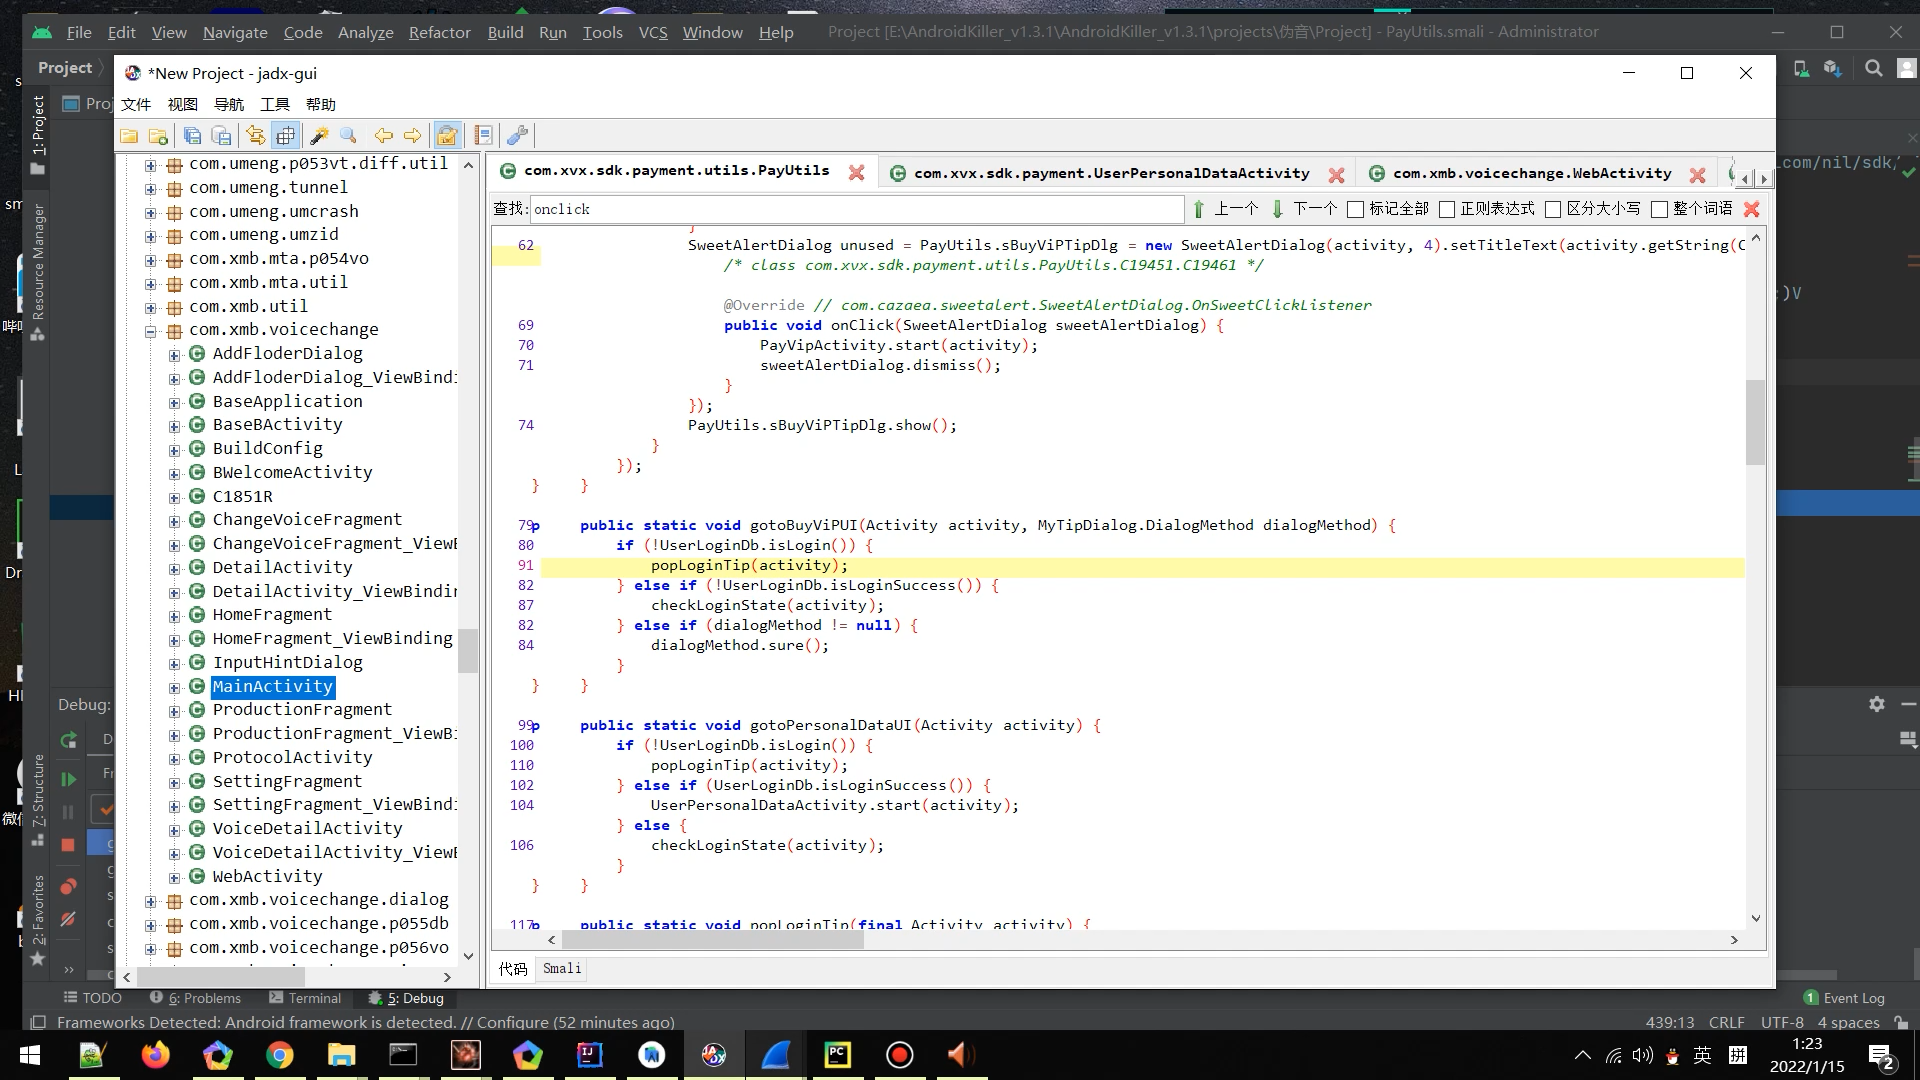The height and width of the screenshot is (1080, 1920).
Task: Expand the com.xmb.util package
Action: (x=150, y=307)
